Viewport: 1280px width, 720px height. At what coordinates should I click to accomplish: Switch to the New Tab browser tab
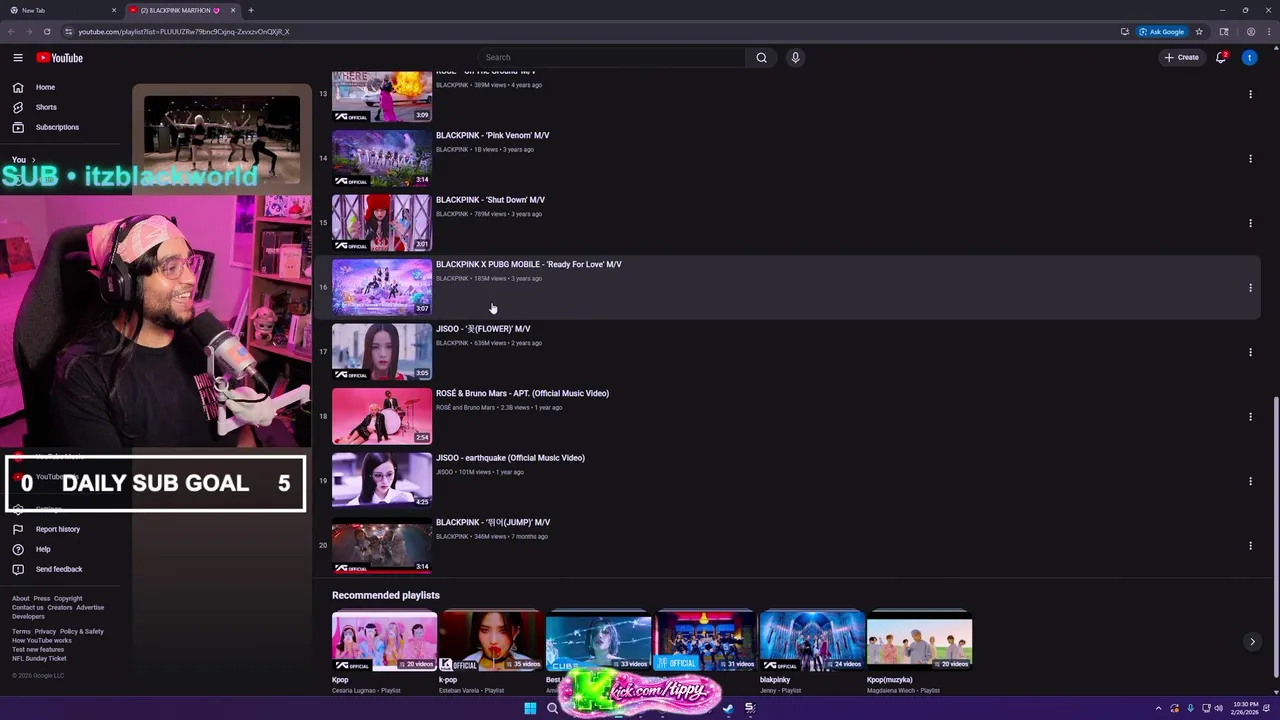click(x=60, y=10)
